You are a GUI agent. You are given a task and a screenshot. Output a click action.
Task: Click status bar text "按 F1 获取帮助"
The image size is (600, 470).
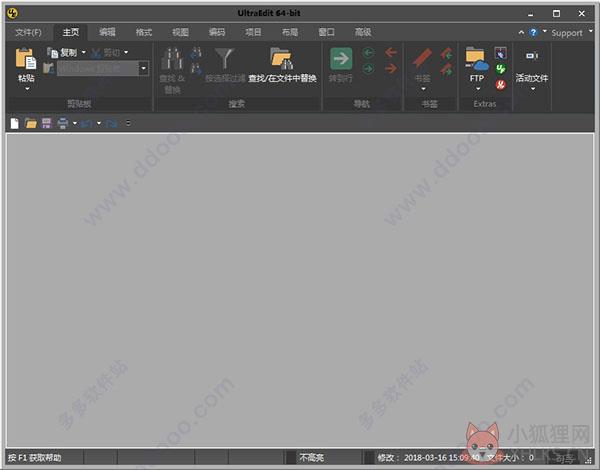pyautogui.click(x=34, y=458)
